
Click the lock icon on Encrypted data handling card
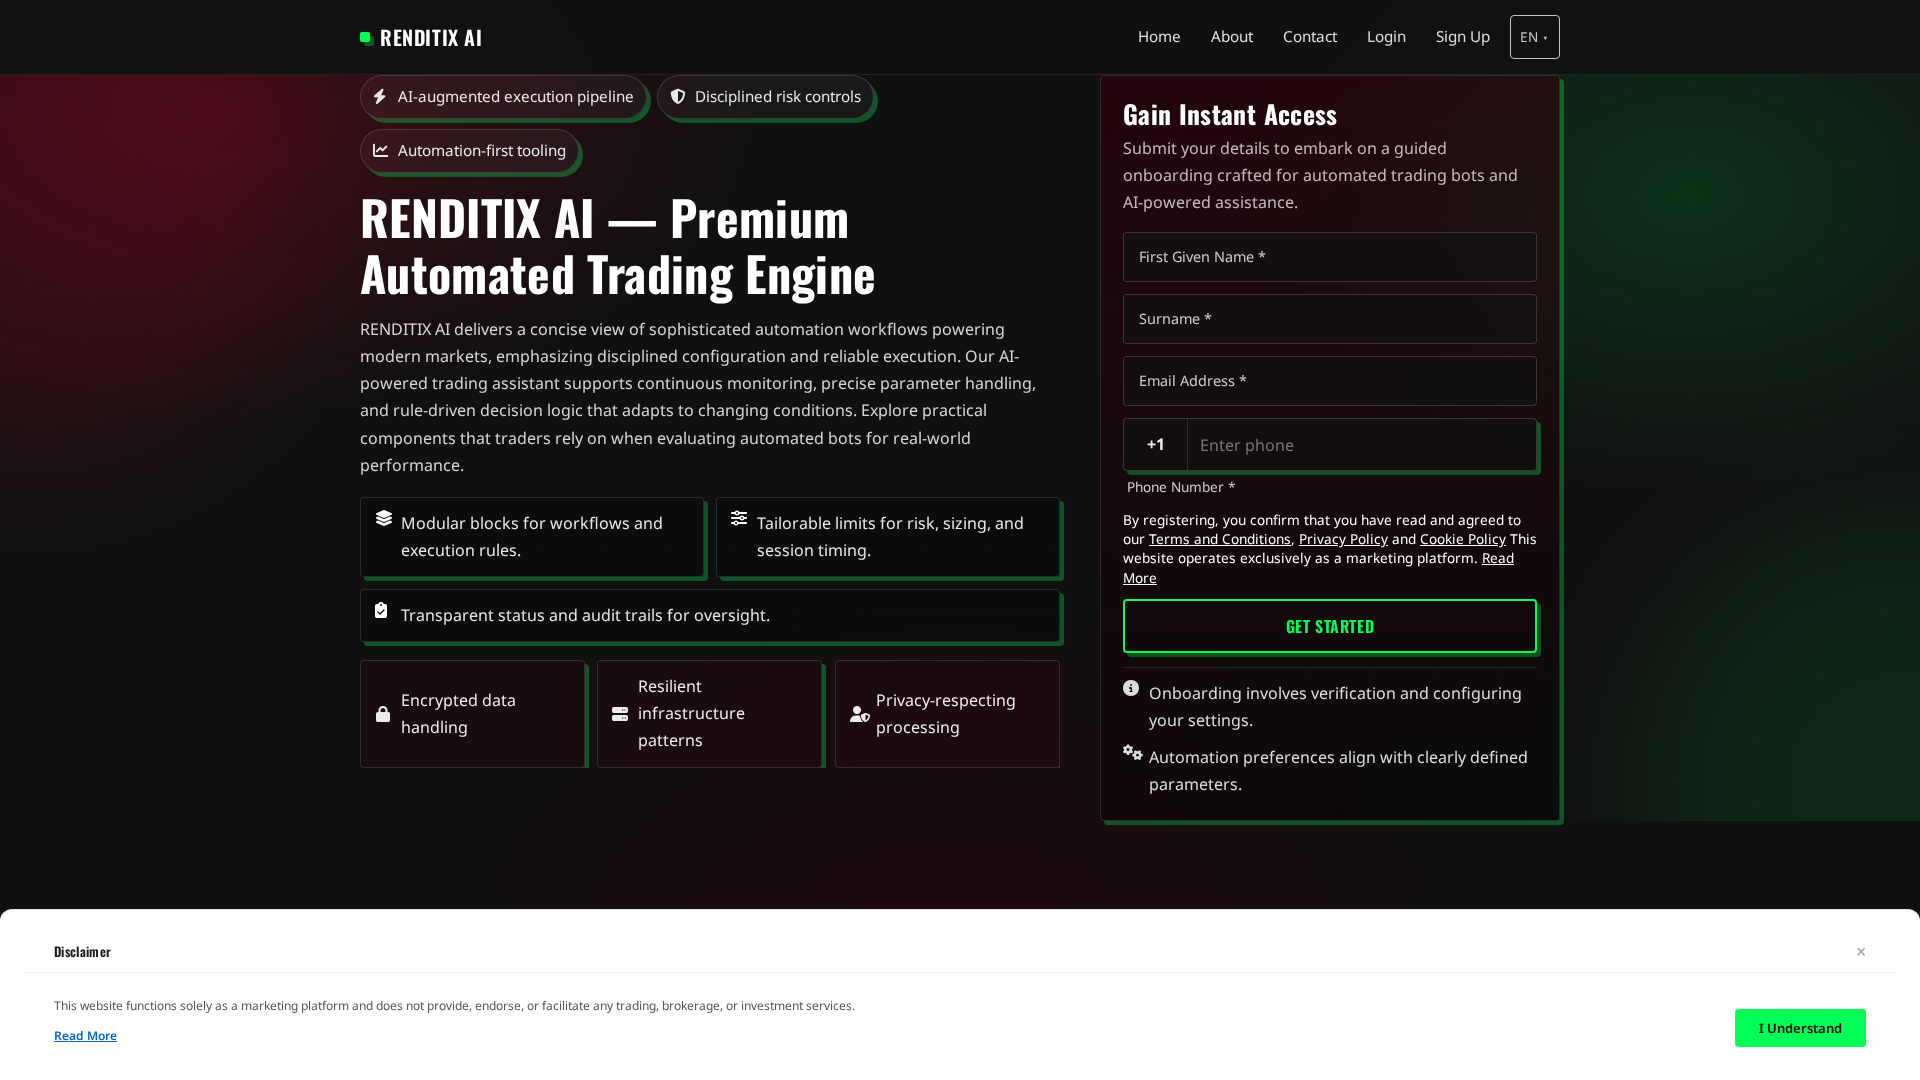[382, 713]
